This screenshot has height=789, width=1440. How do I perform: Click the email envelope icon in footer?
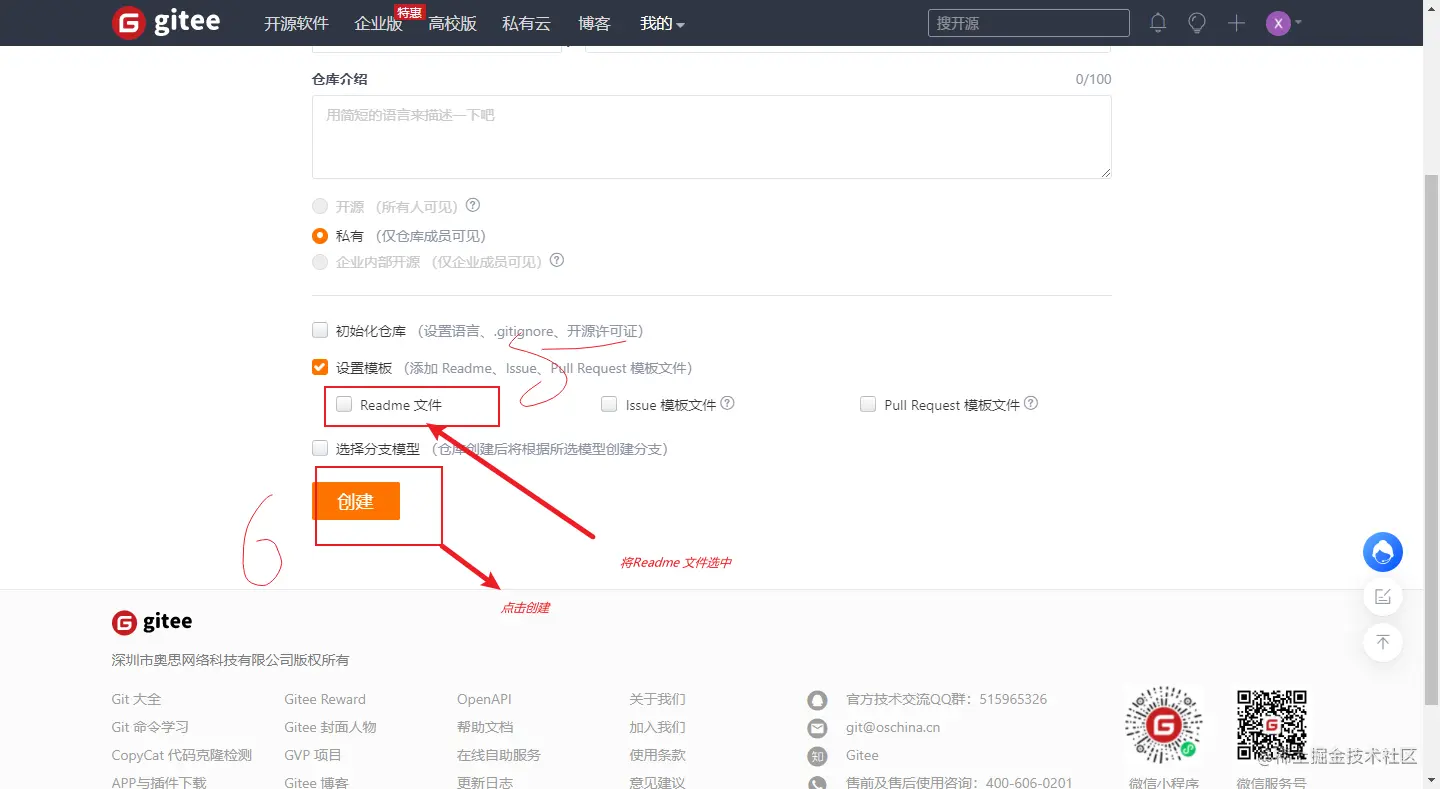point(818,728)
